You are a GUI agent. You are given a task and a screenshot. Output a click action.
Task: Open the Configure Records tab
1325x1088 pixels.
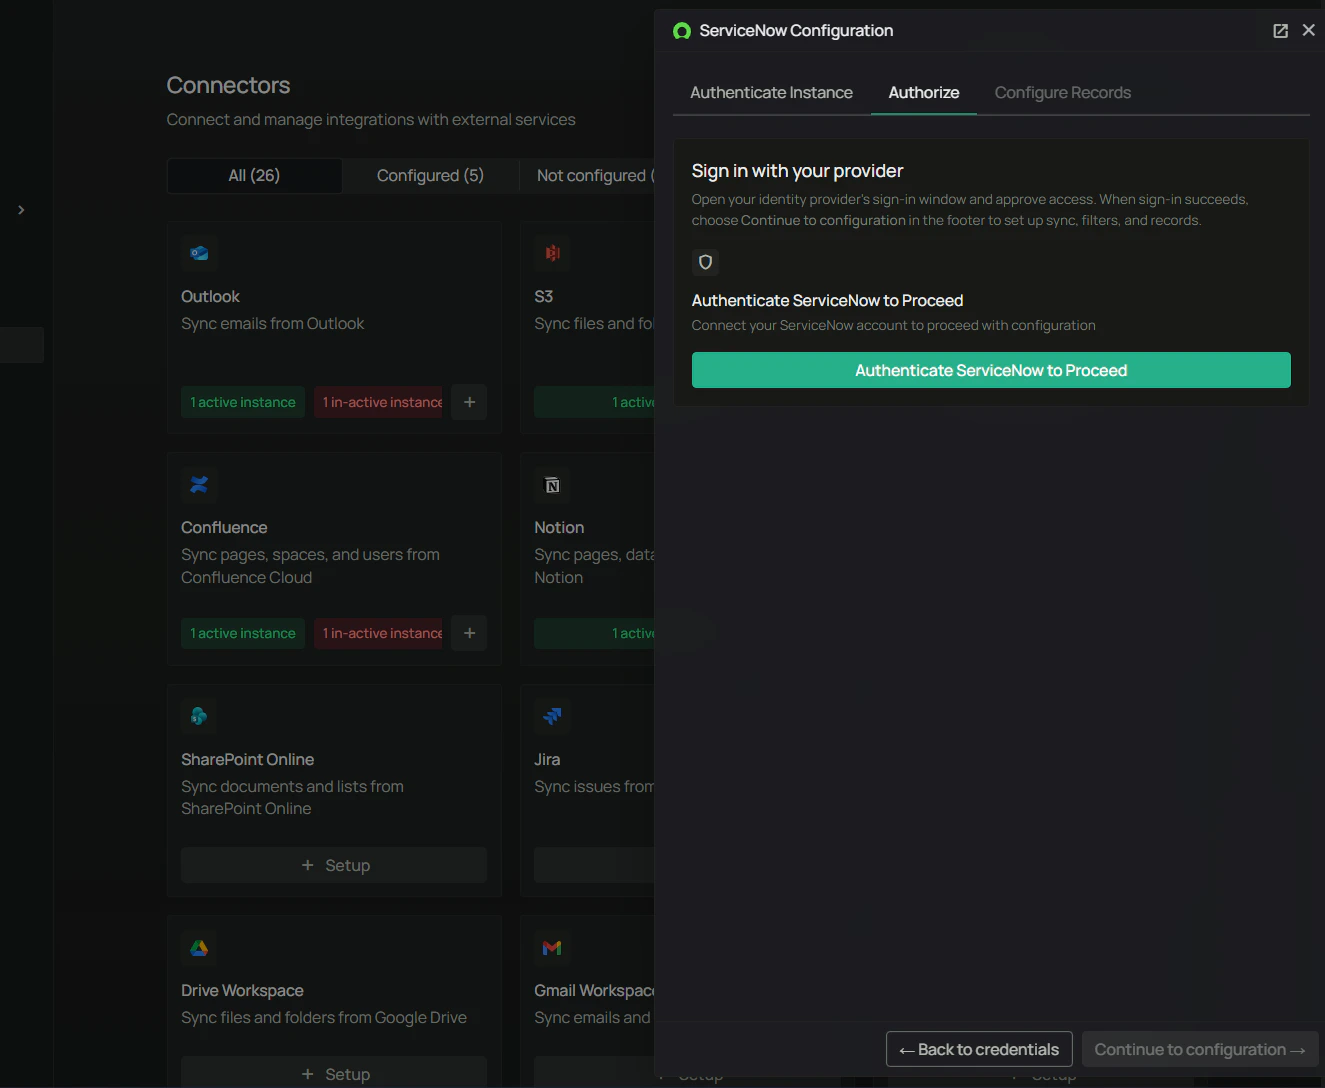click(x=1063, y=92)
